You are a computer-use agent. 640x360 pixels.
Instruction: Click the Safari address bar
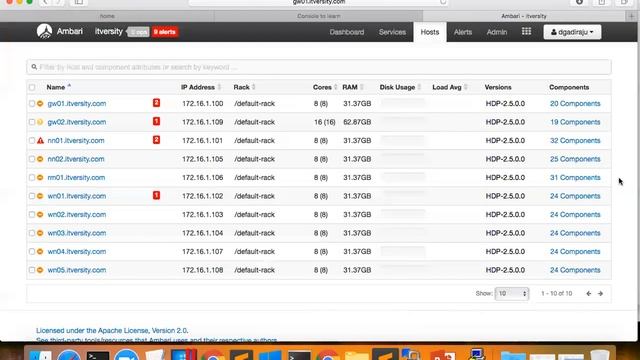click(x=318, y=2)
